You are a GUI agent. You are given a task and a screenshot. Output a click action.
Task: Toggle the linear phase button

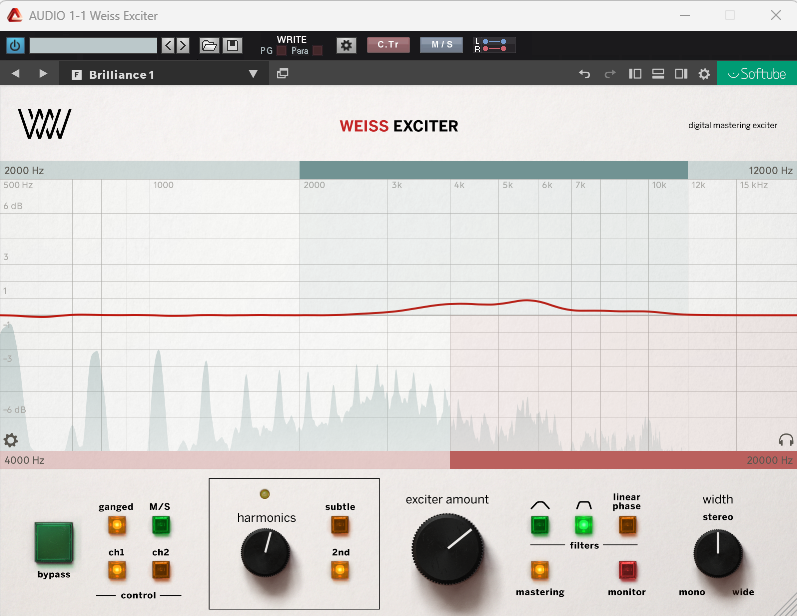627,525
